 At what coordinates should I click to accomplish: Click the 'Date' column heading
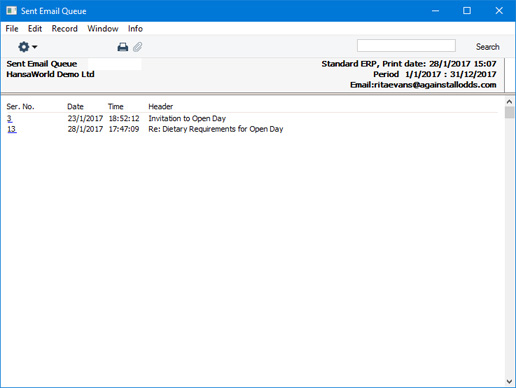coord(75,107)
